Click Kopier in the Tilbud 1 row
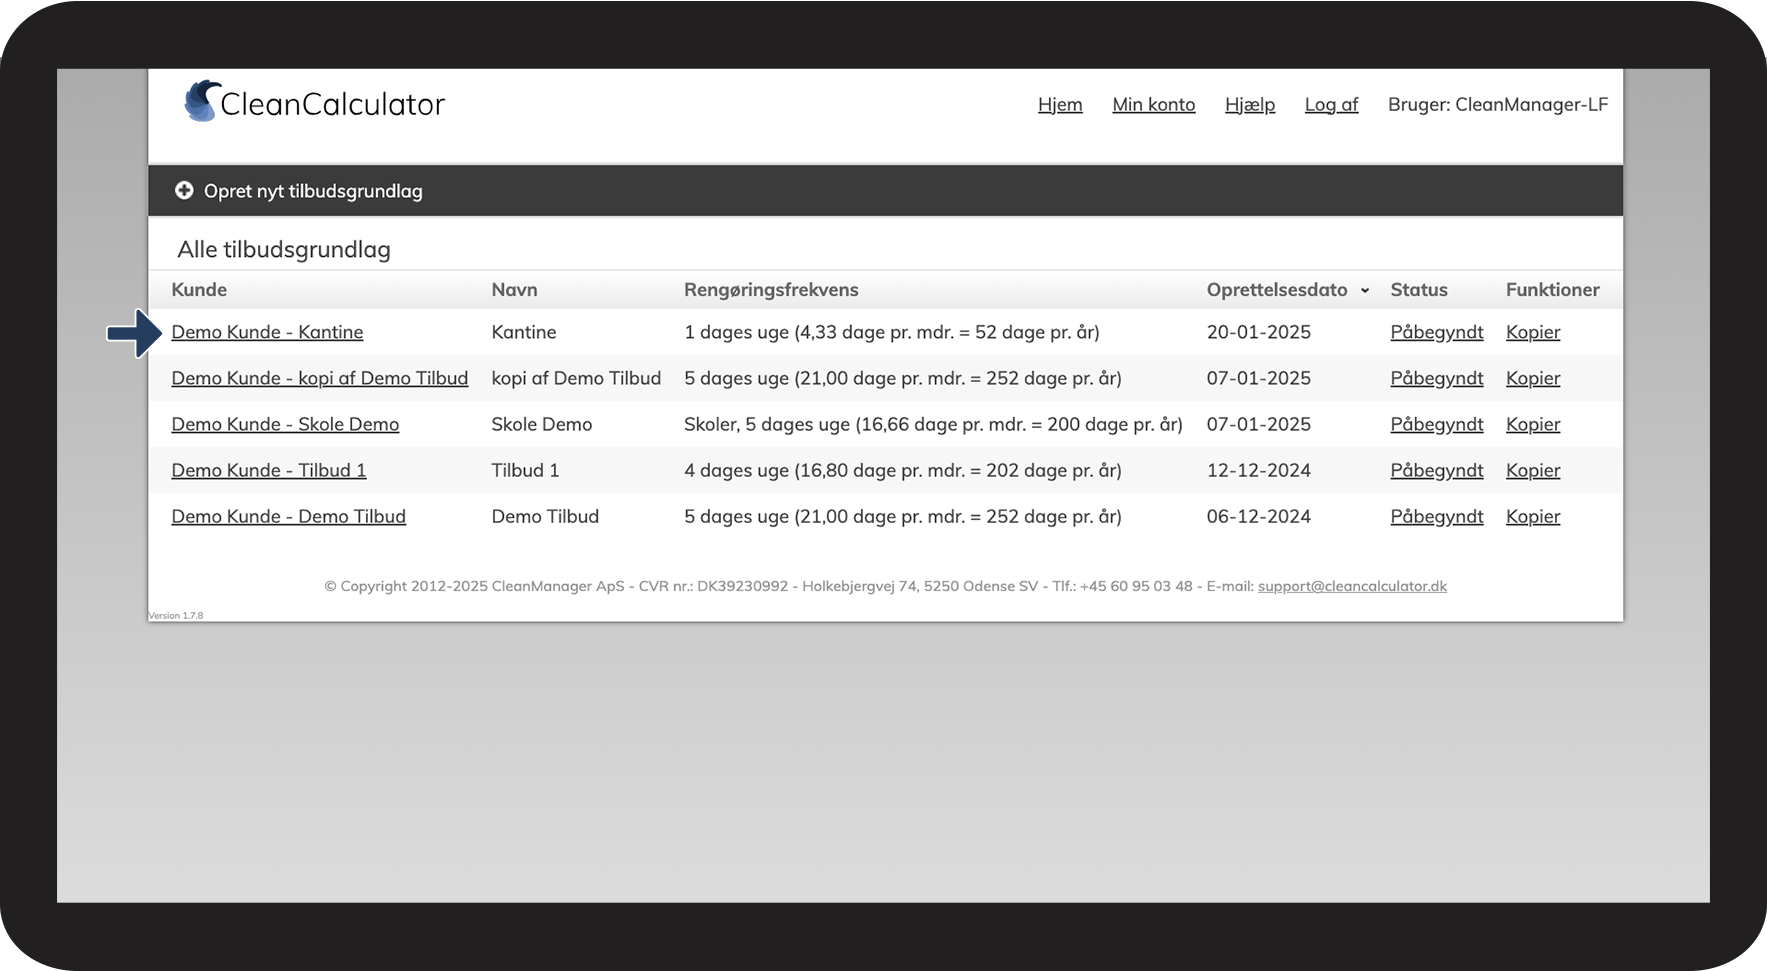This screenshot has height=971, width=1767. point(1533,470)
